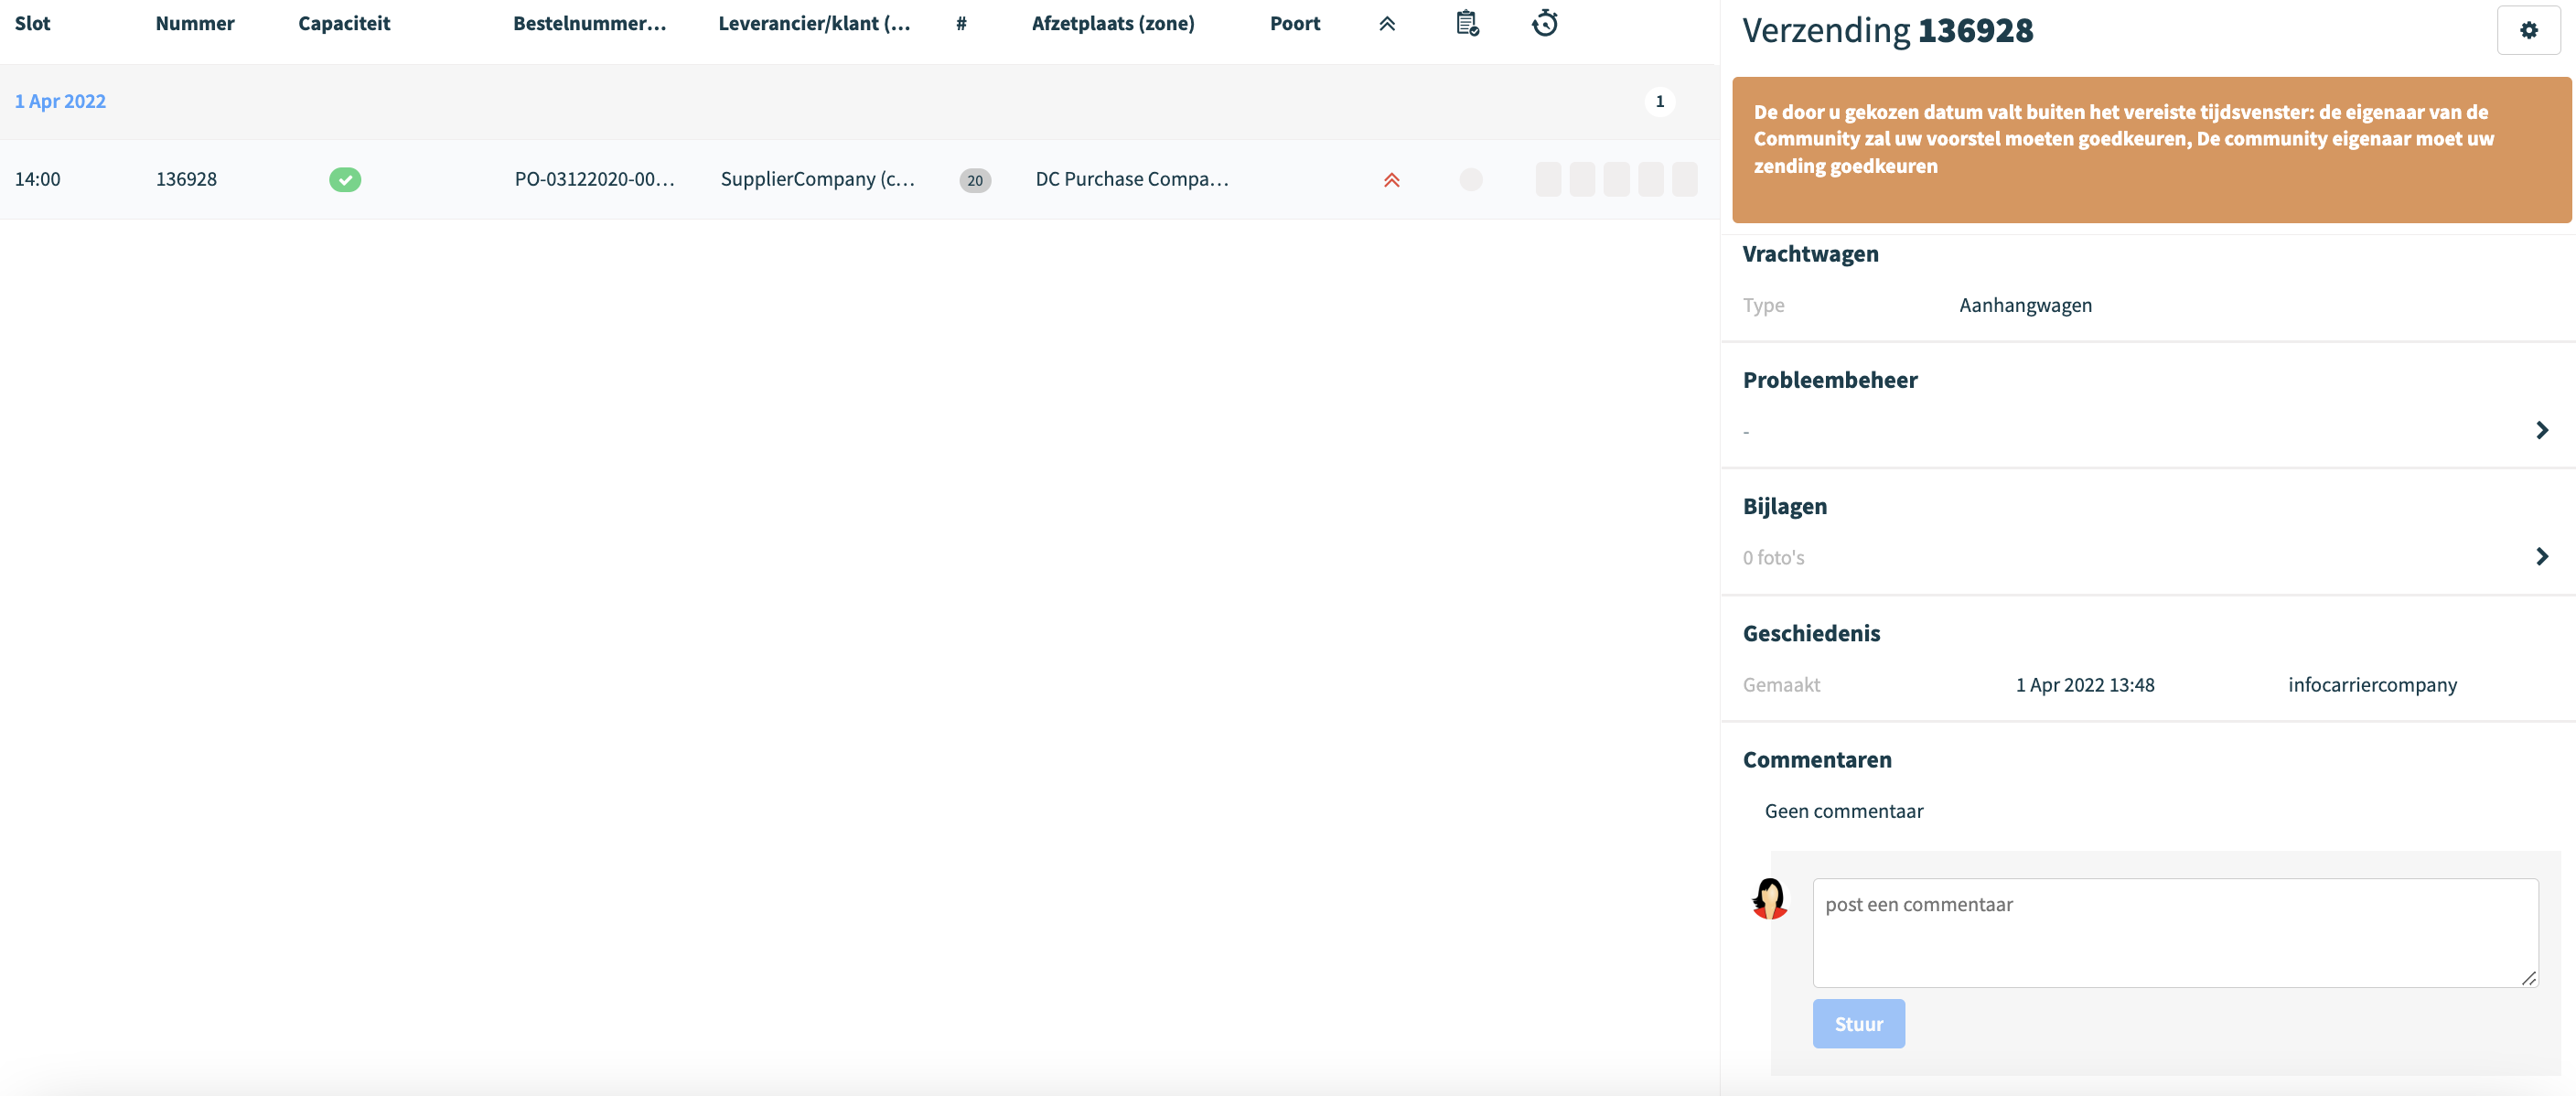Click the Stuur comment button
This screenshot has height=1096, width=2576.
click(1858, 1024)
